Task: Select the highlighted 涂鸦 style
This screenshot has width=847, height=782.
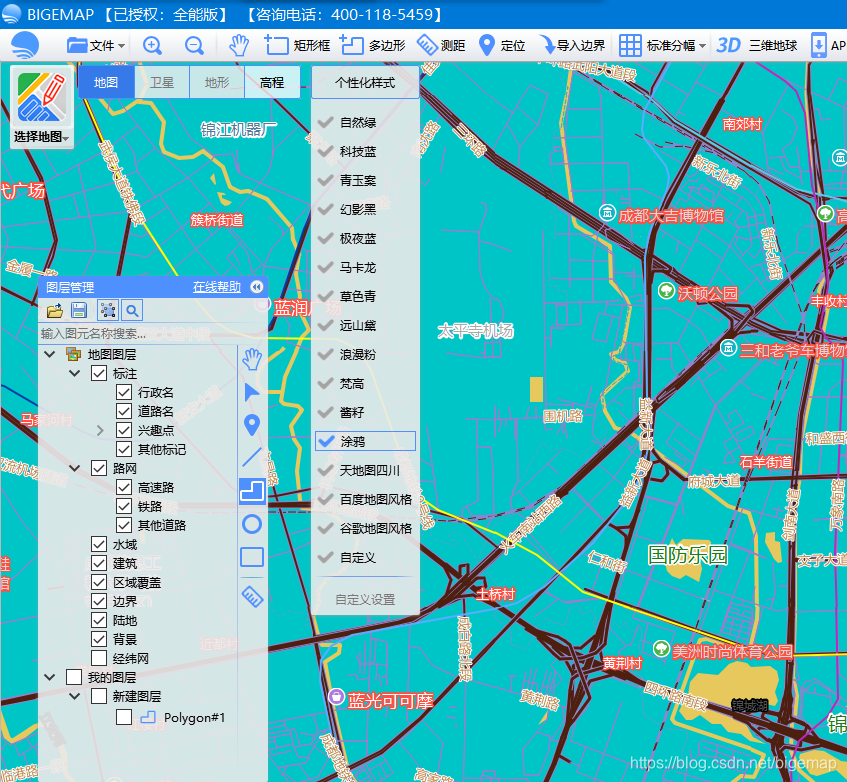Action: [365, 441]
